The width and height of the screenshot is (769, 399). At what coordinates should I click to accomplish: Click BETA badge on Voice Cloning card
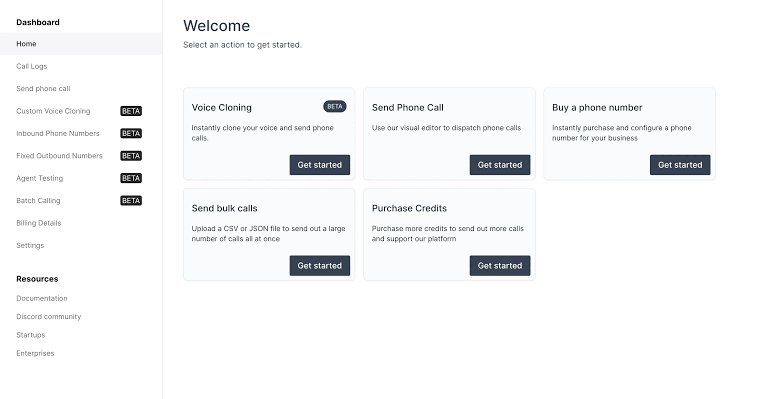click(334, 106)
